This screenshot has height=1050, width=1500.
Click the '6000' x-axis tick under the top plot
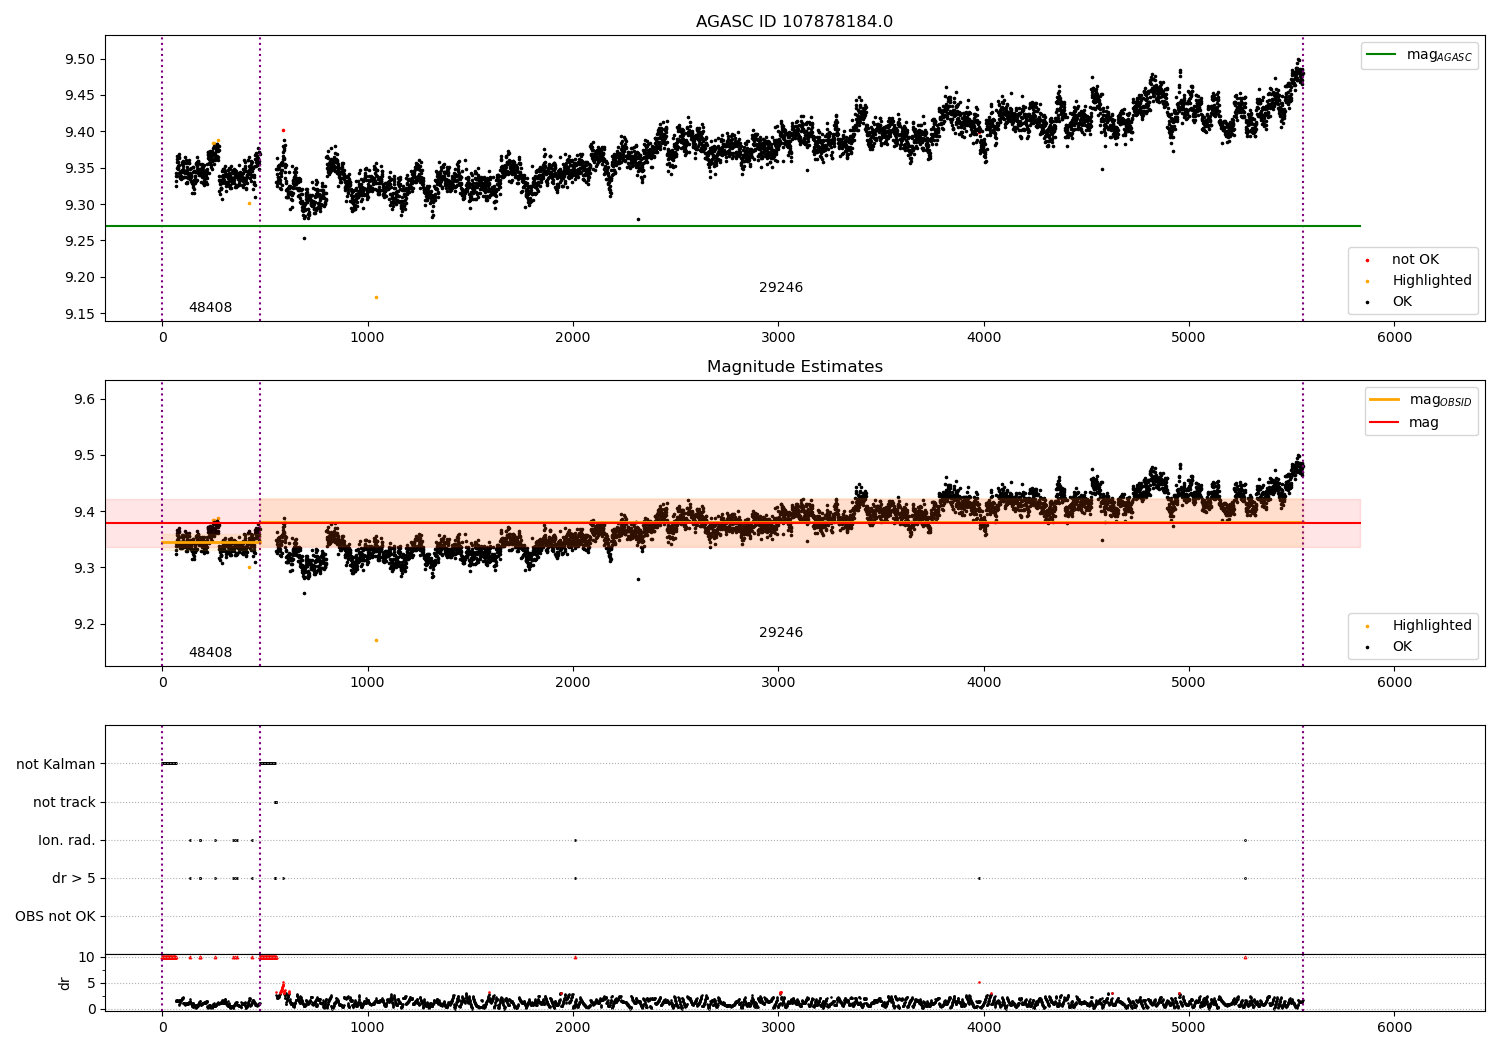(x=1394, y=338)
